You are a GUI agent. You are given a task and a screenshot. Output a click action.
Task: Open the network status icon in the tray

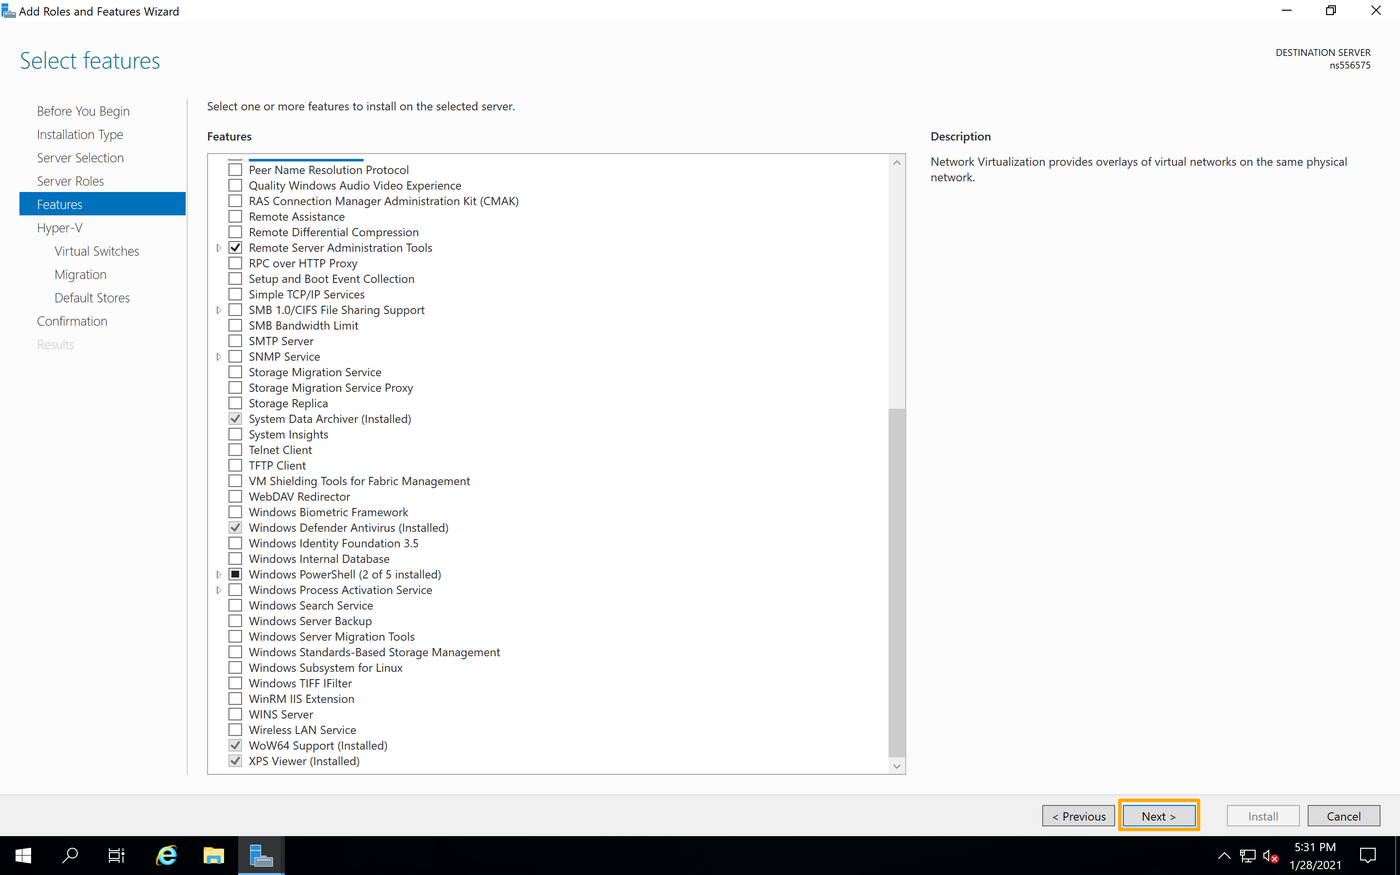1247,856
